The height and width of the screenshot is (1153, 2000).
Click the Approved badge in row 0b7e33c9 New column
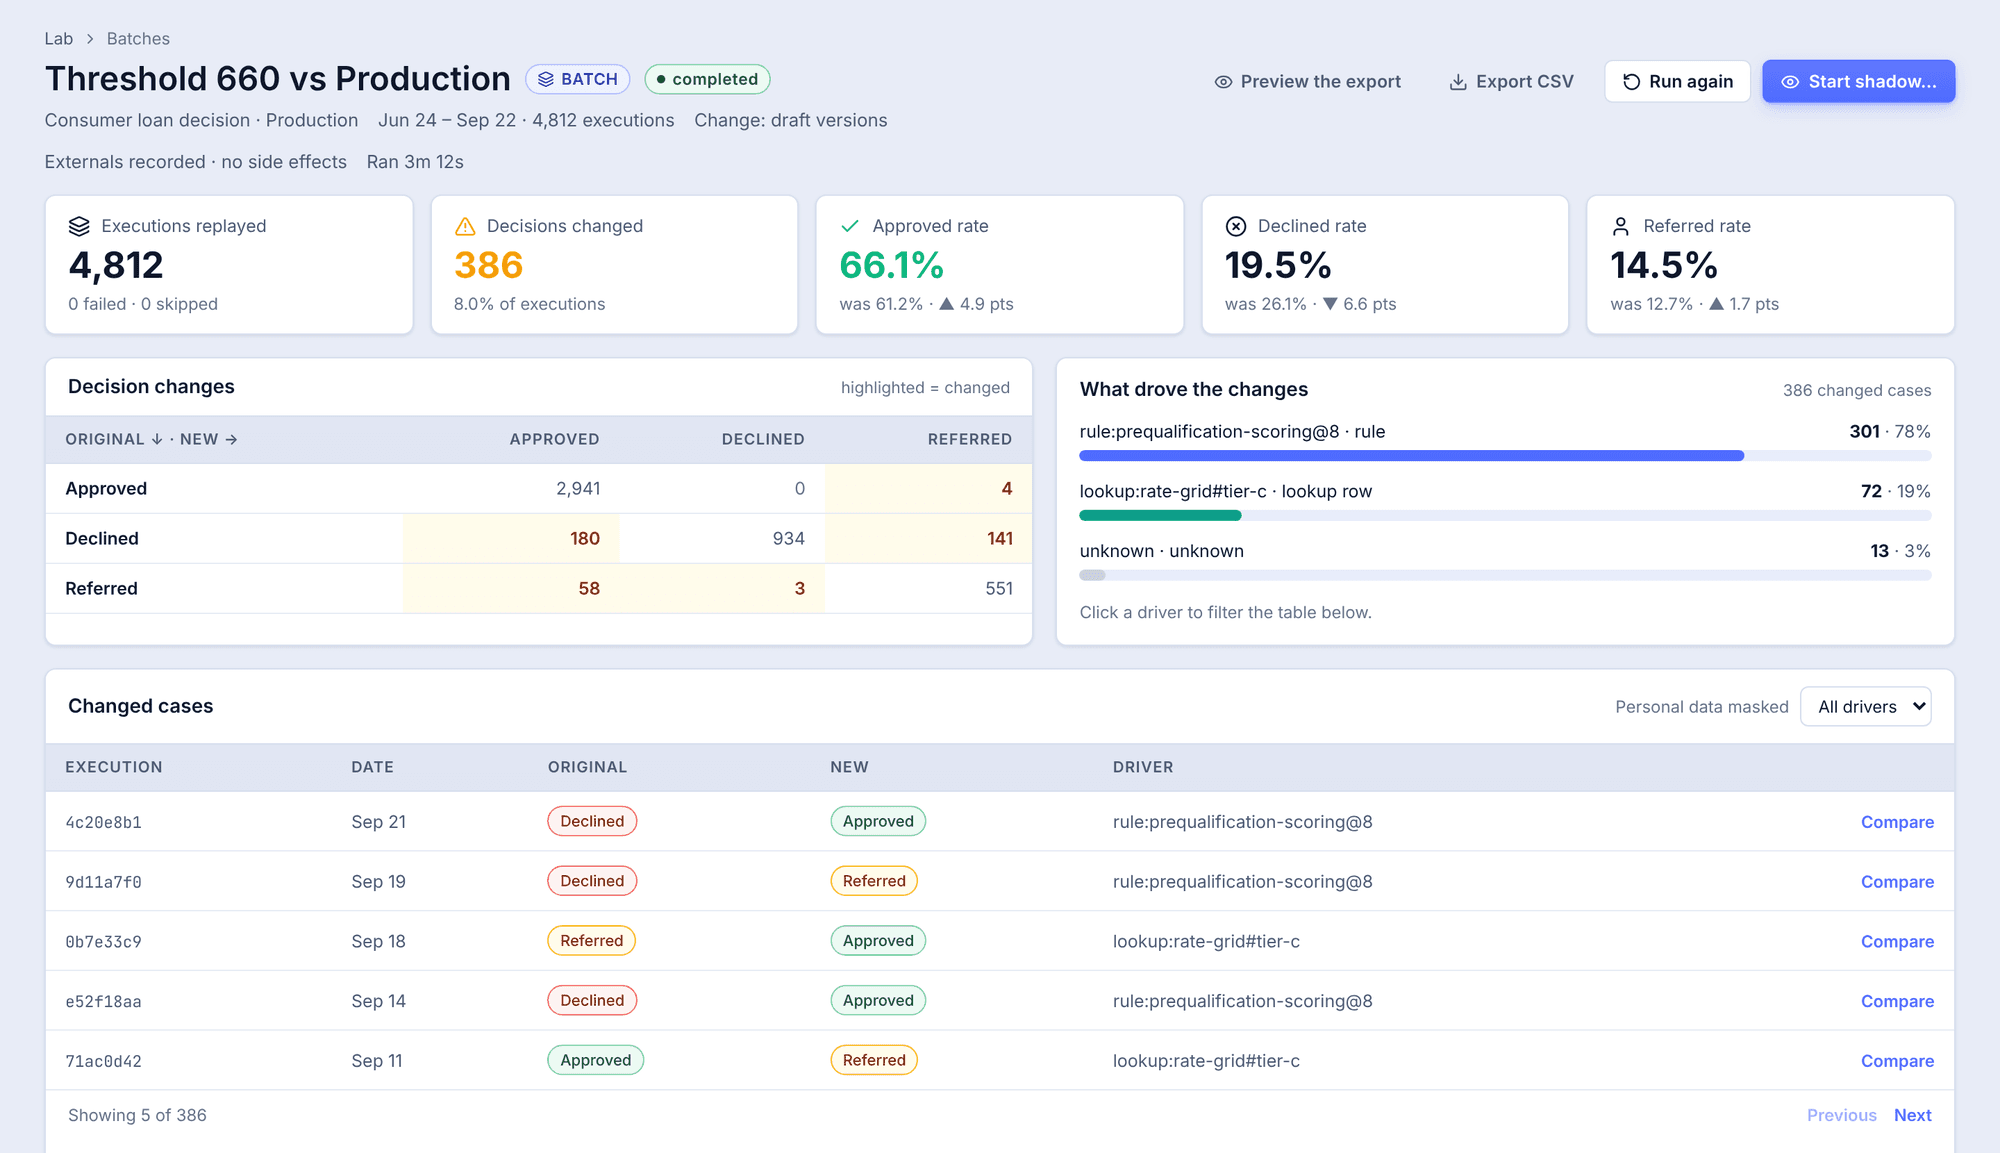[x=878, y=941]
